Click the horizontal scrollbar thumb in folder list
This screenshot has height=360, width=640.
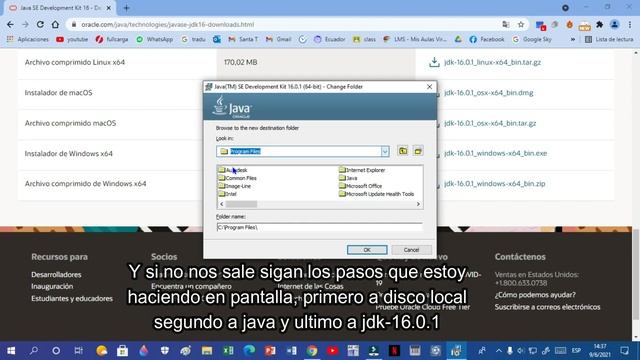tap(241, 204)
